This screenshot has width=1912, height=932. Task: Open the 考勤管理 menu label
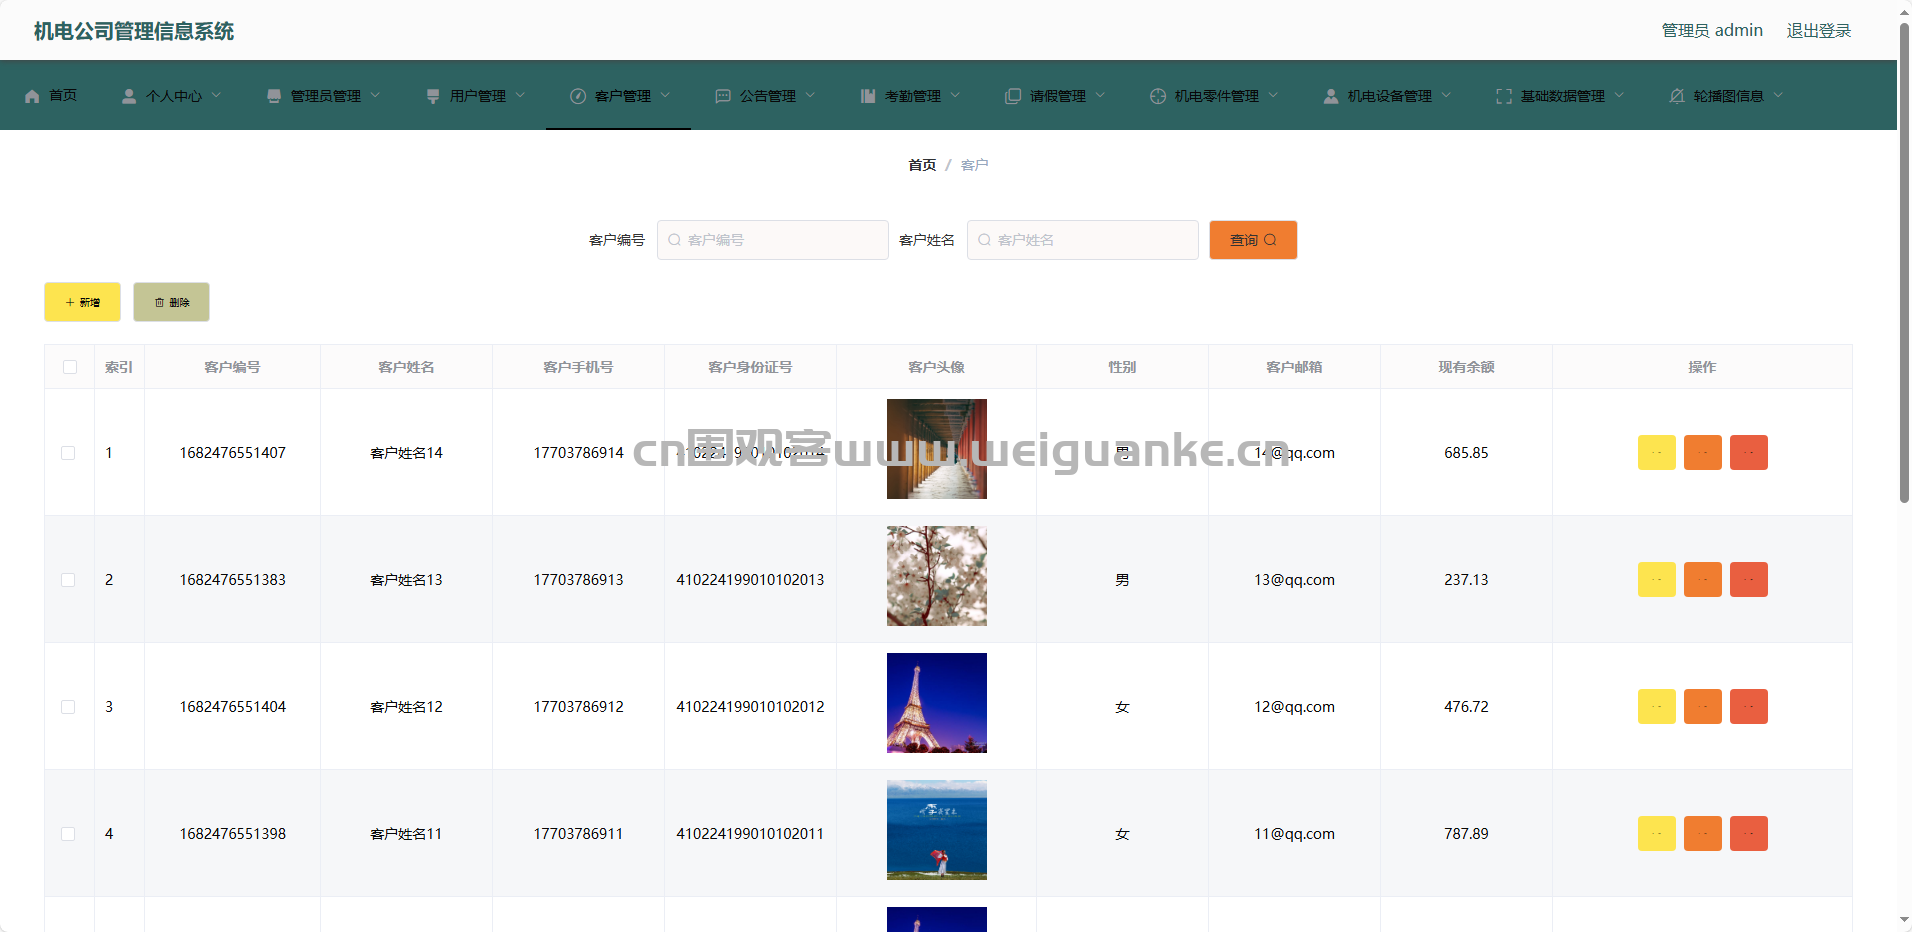913,96
